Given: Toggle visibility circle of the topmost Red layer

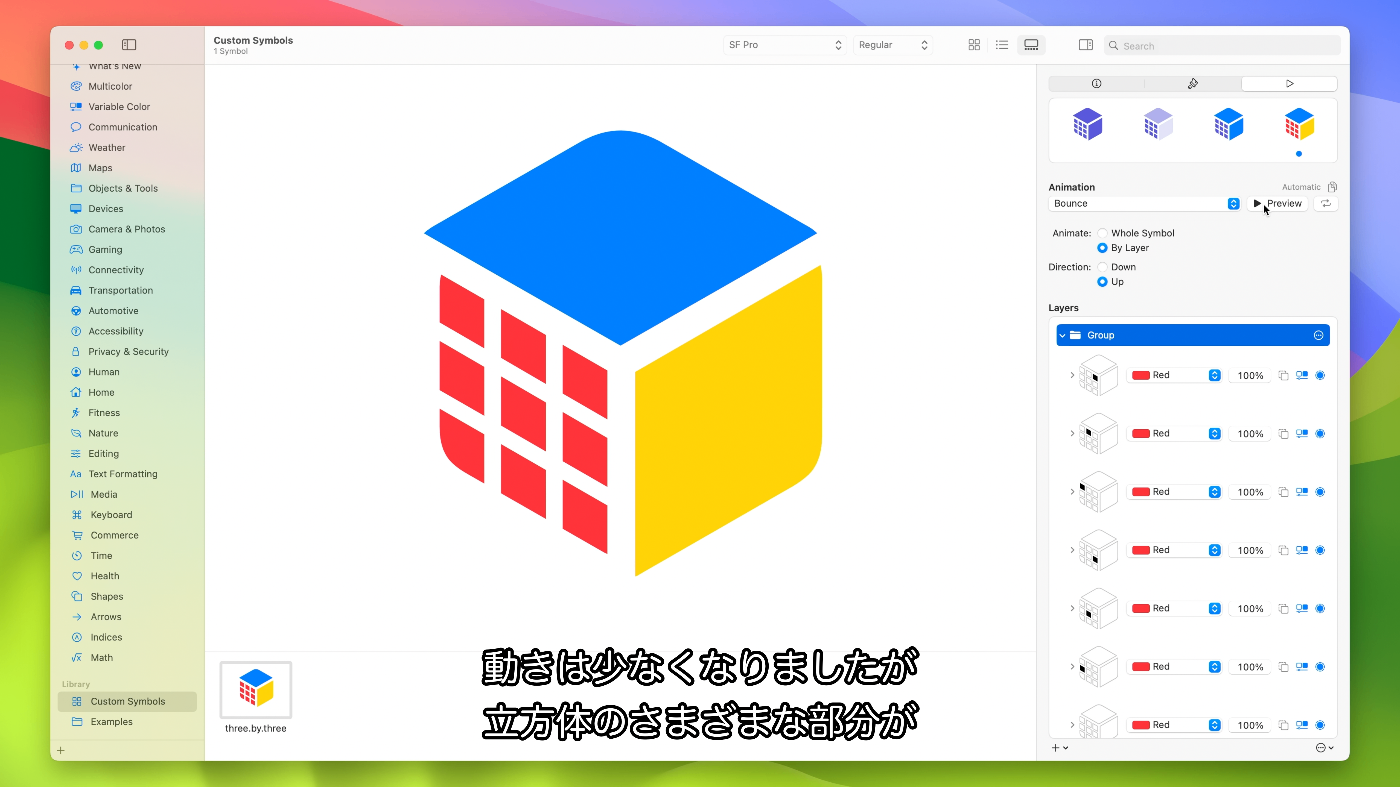Looking at the screenshot, I should [x=1320, y=376].
